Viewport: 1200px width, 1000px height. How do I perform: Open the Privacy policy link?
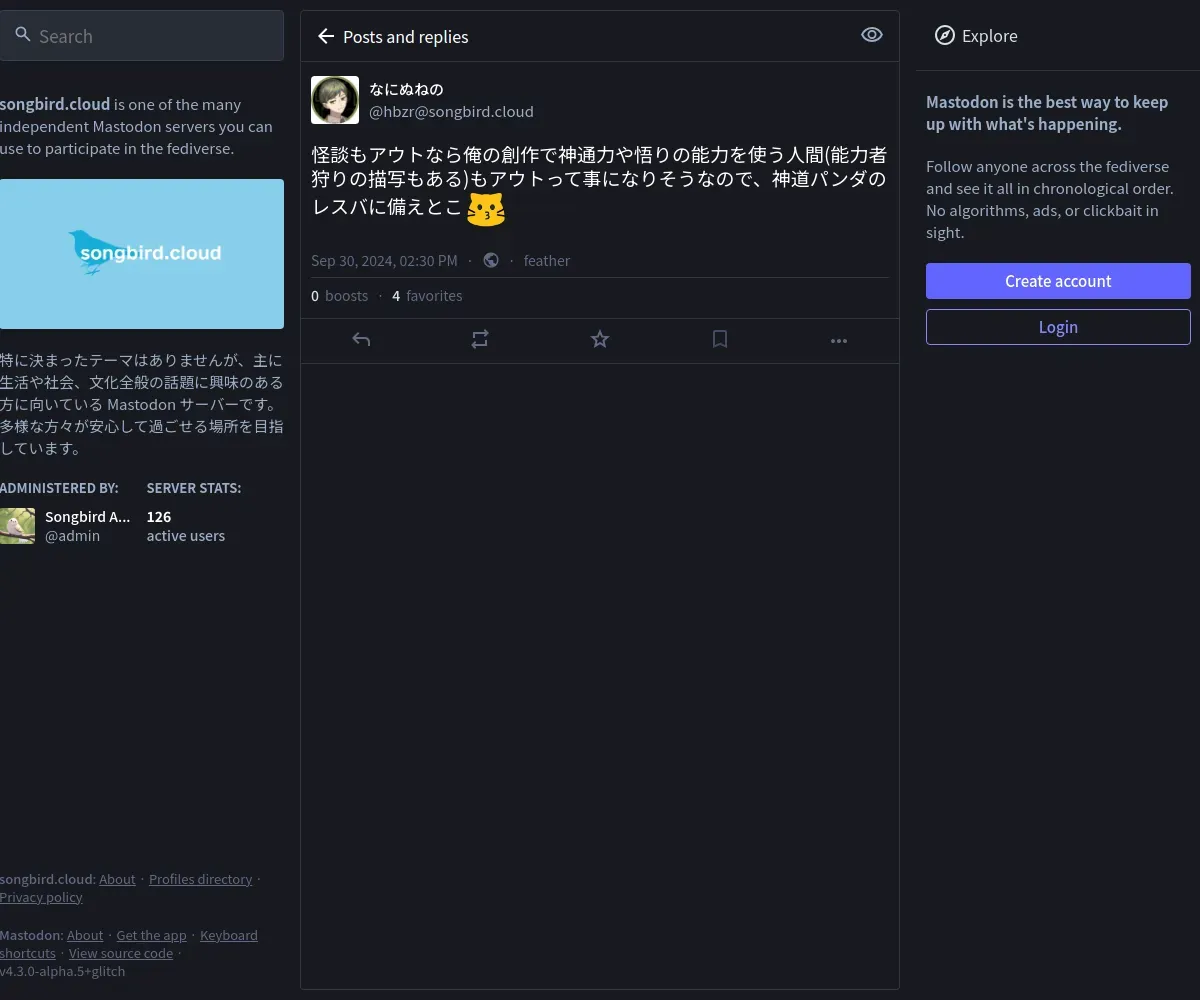pos(41,897)
